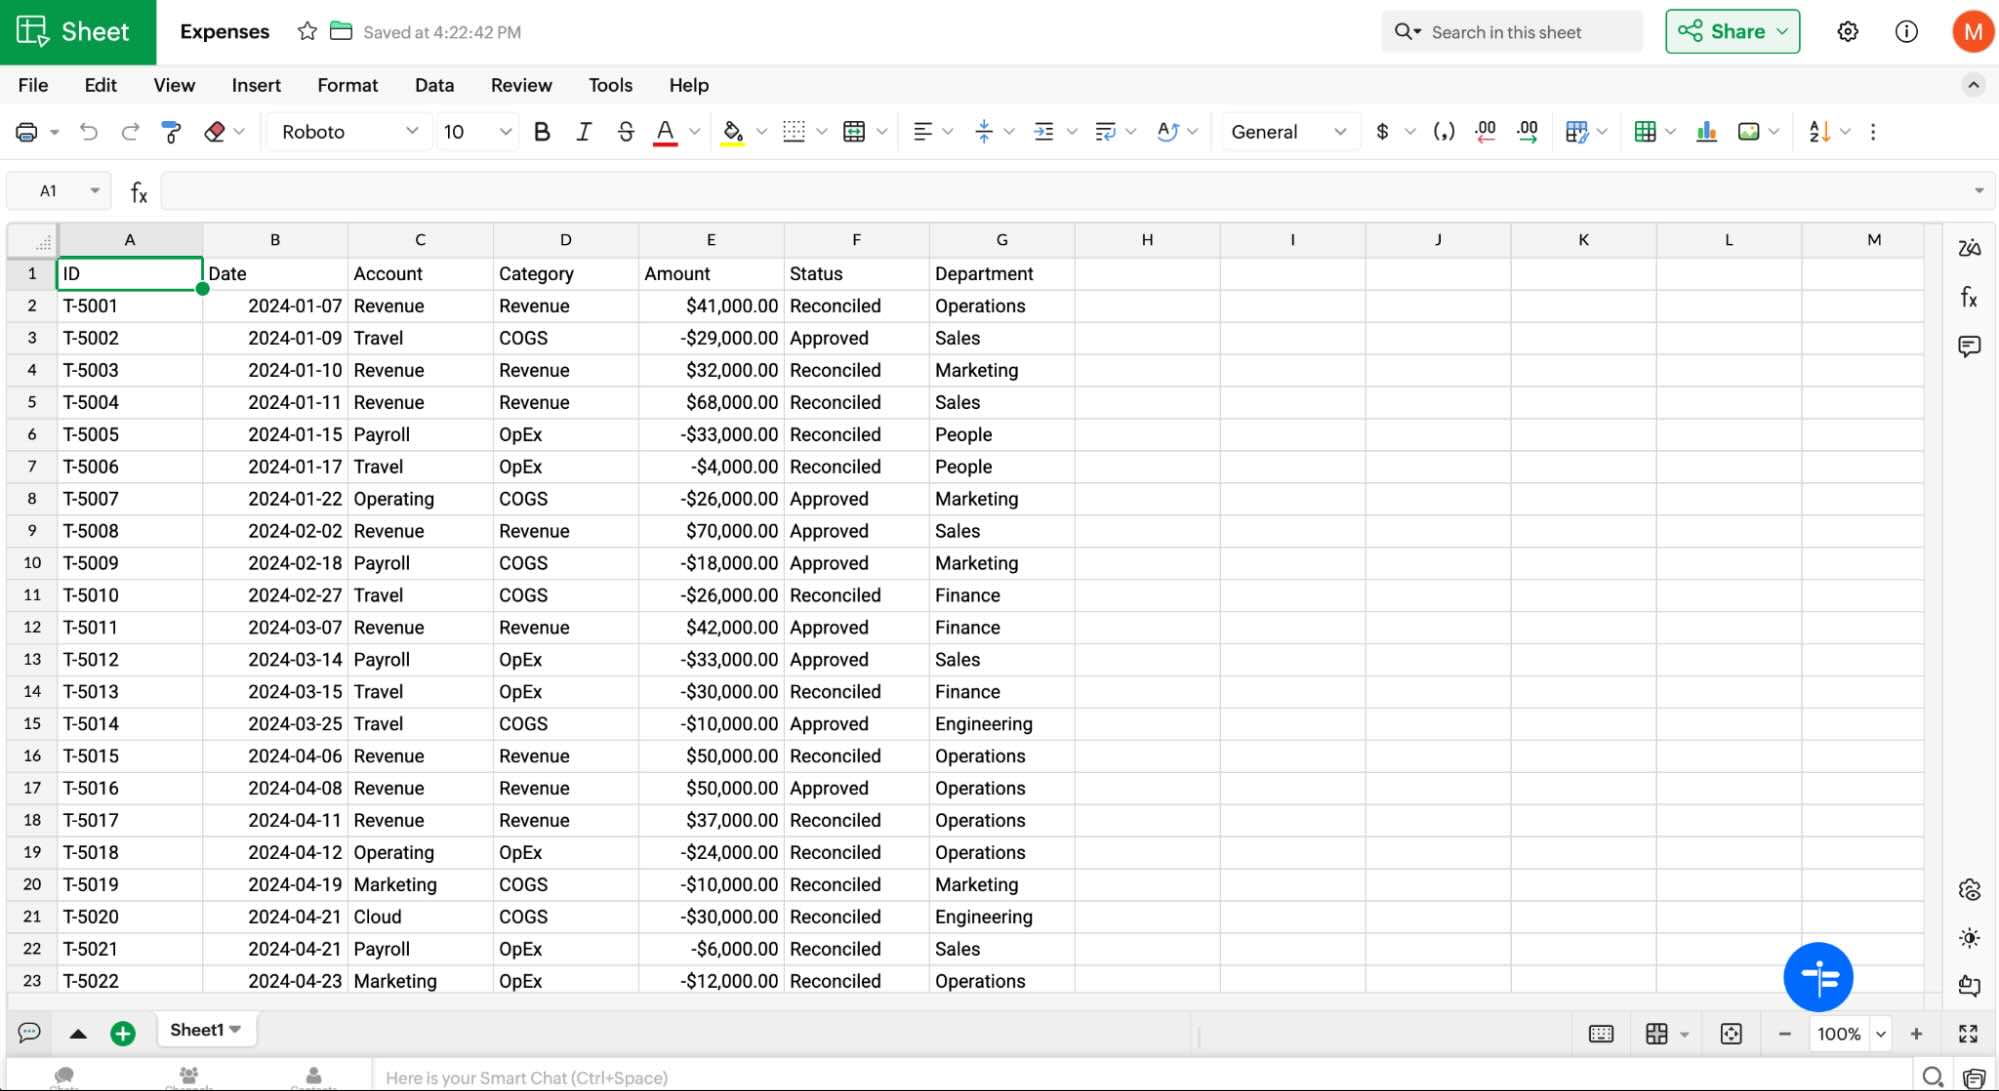
Task: Apply the currency dollar format
Action: coord(1383,132)
